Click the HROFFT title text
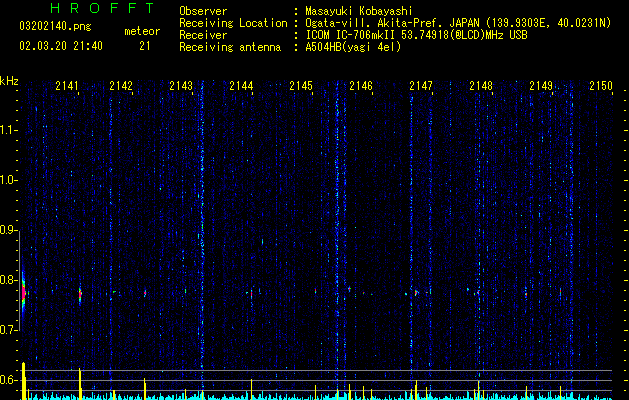 103,8
